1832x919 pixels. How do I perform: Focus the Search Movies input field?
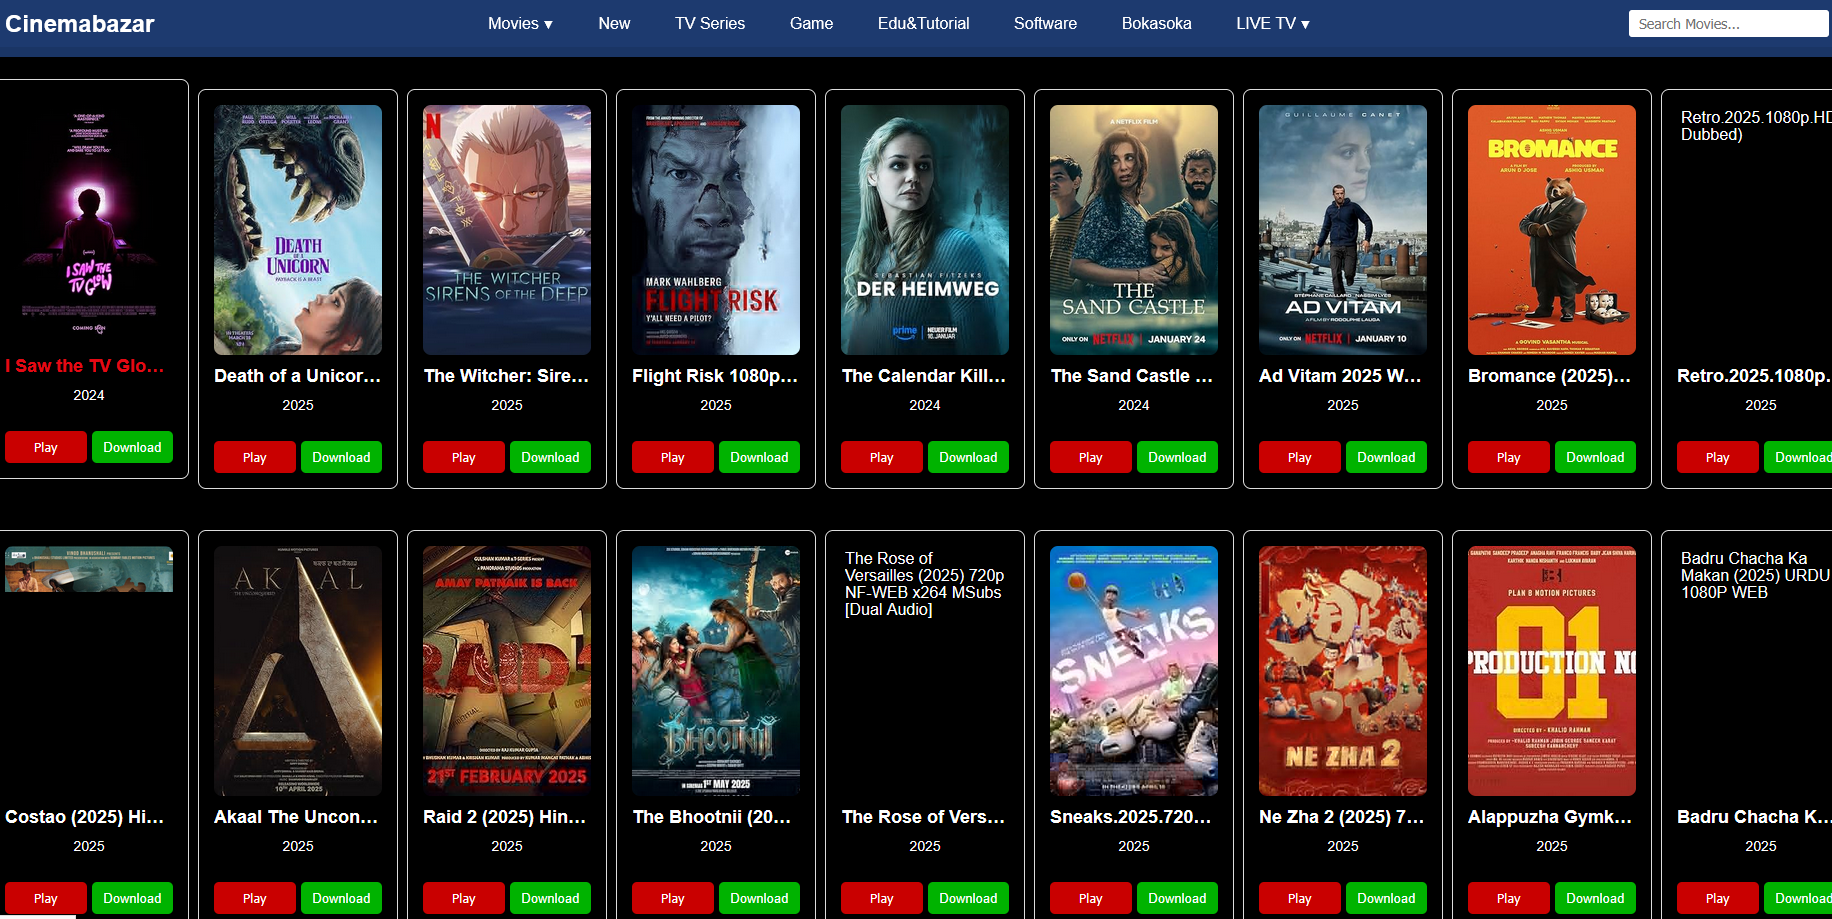point(1728,24)
